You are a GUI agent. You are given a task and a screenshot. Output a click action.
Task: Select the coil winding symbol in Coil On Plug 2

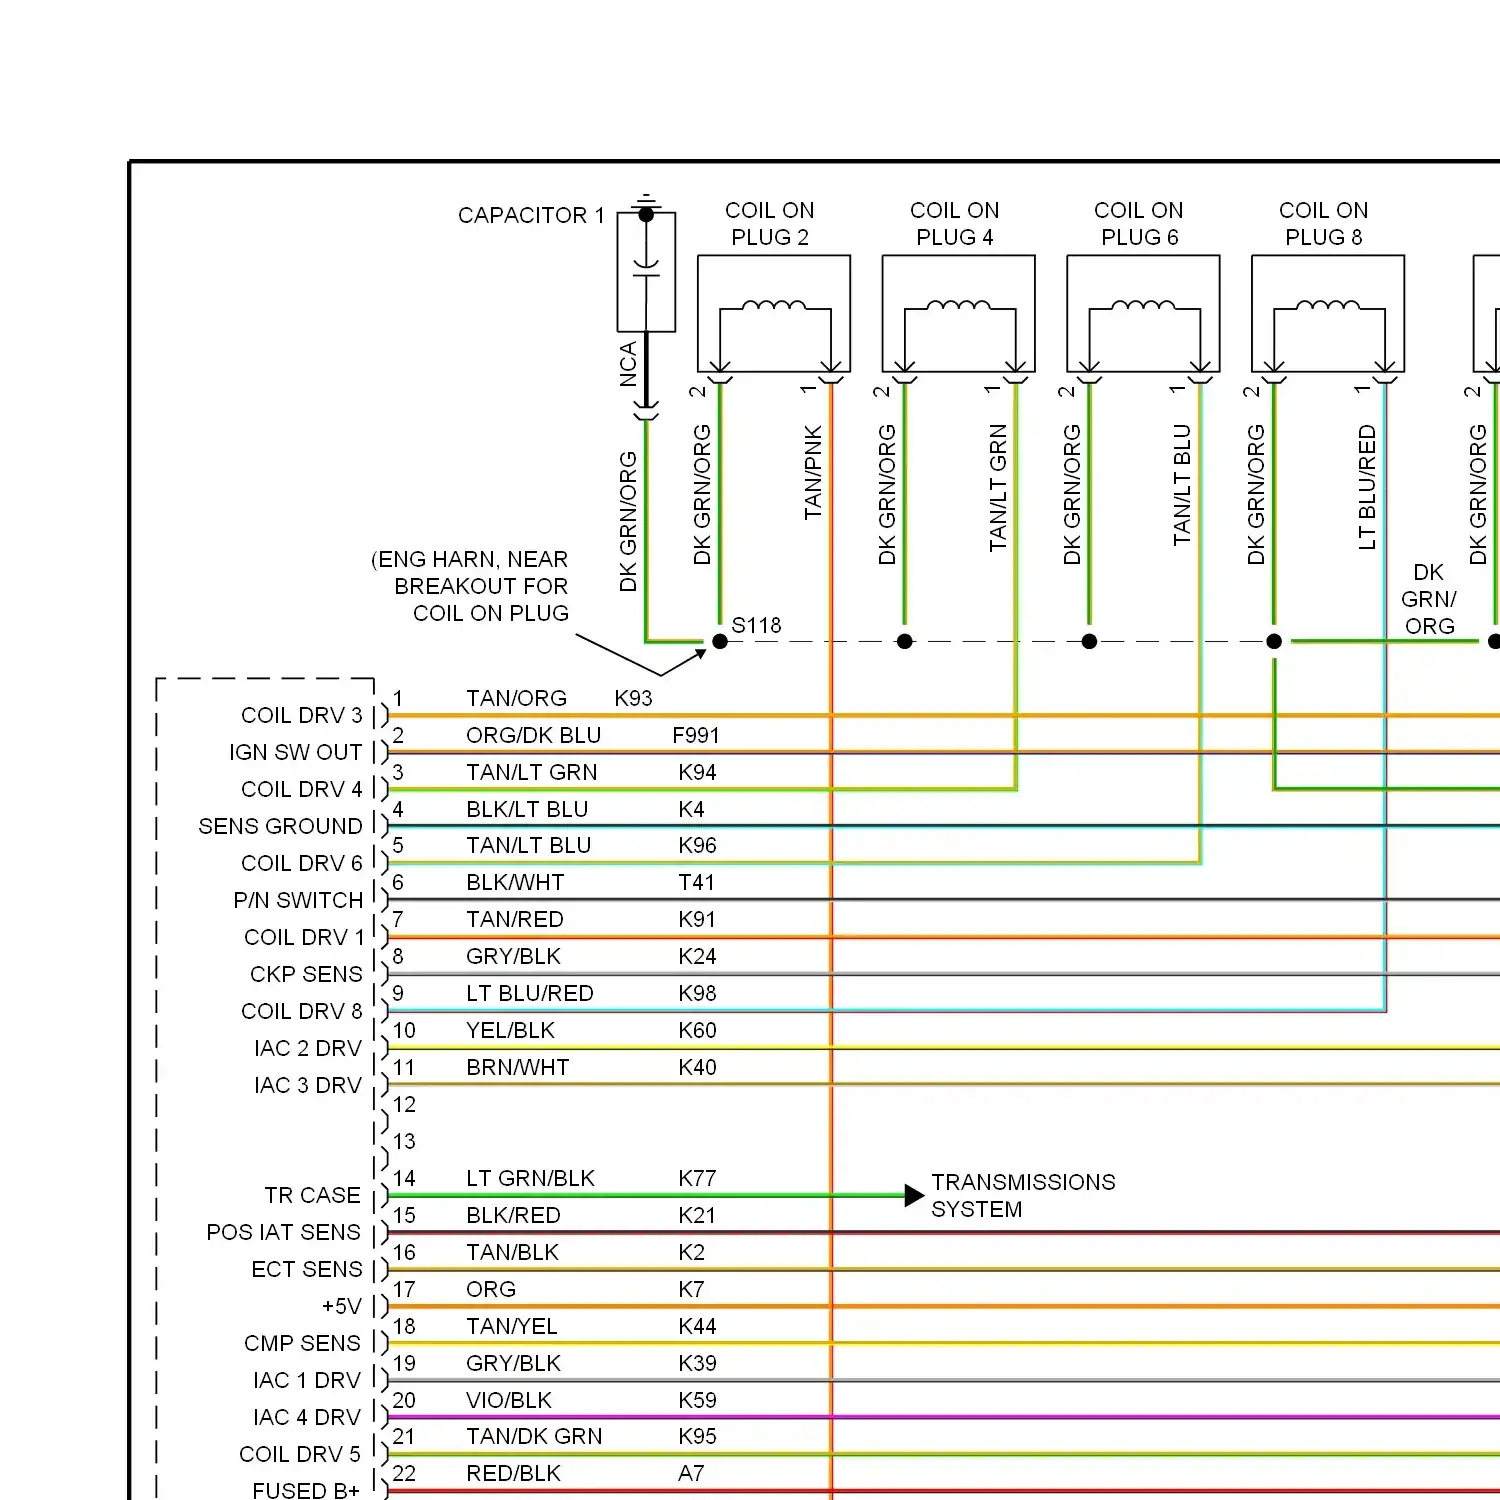pos(775,306)
